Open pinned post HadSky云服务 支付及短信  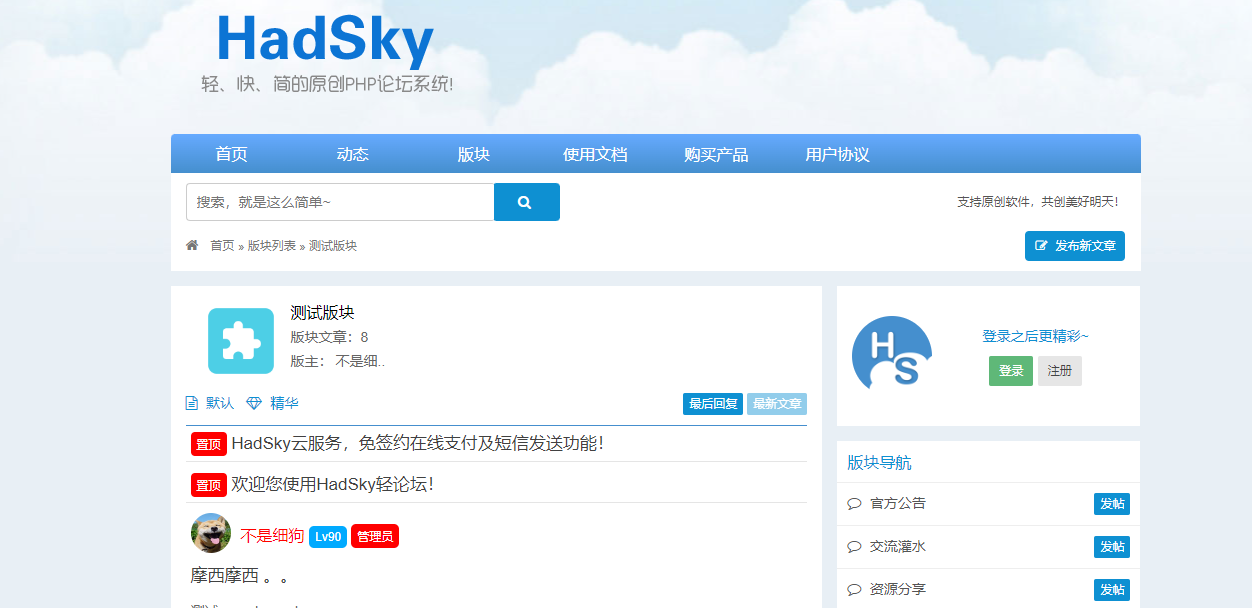[x=417, y=443]
